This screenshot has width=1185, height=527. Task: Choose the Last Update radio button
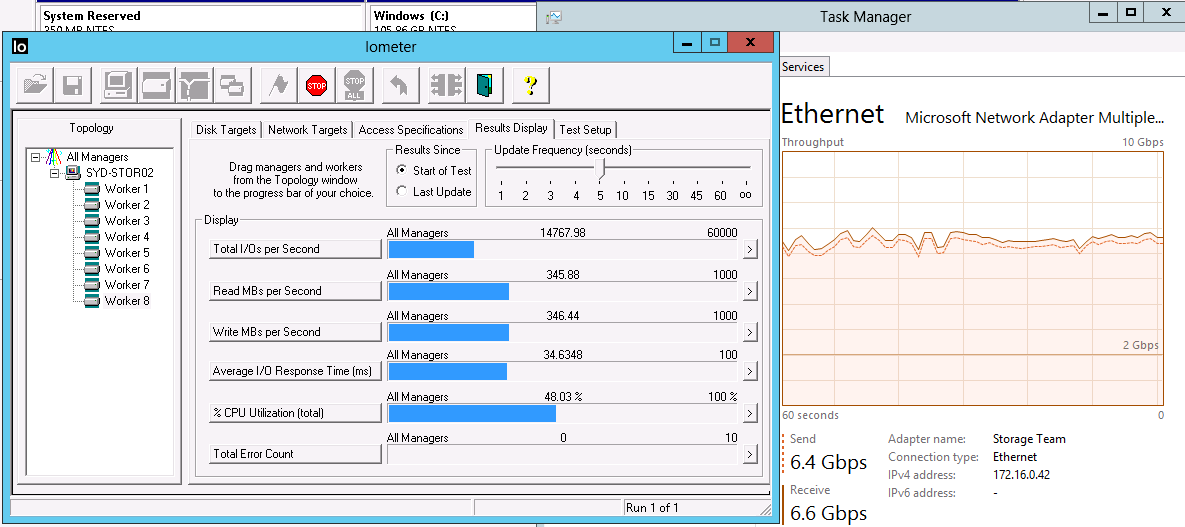pyautogui.click(x=401, y=192)
